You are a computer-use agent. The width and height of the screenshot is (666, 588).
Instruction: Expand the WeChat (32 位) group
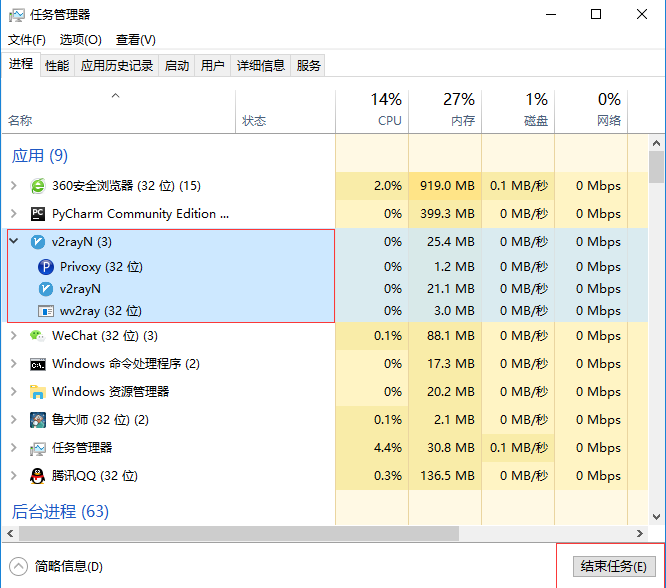tap(14, 336)
